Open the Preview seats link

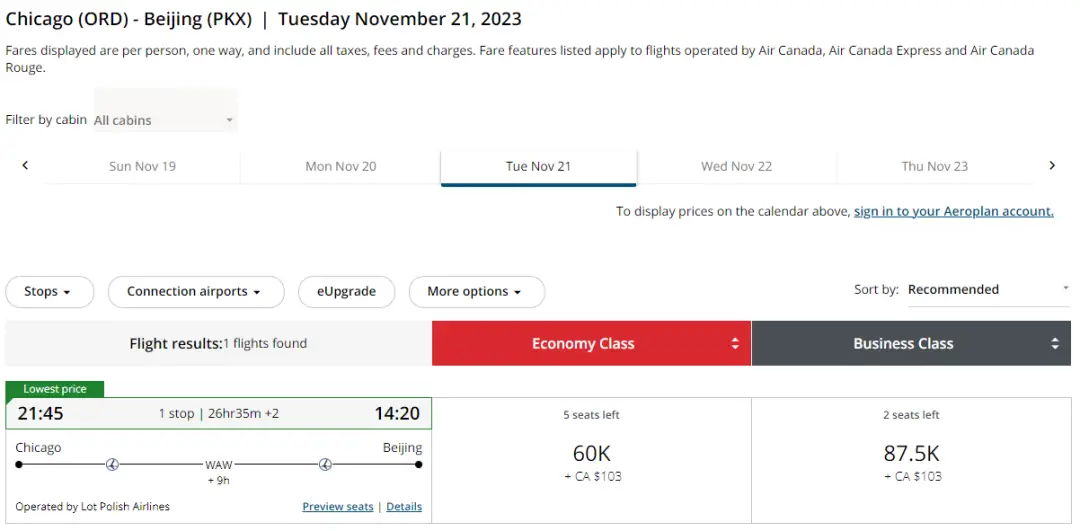pos(338,507)
